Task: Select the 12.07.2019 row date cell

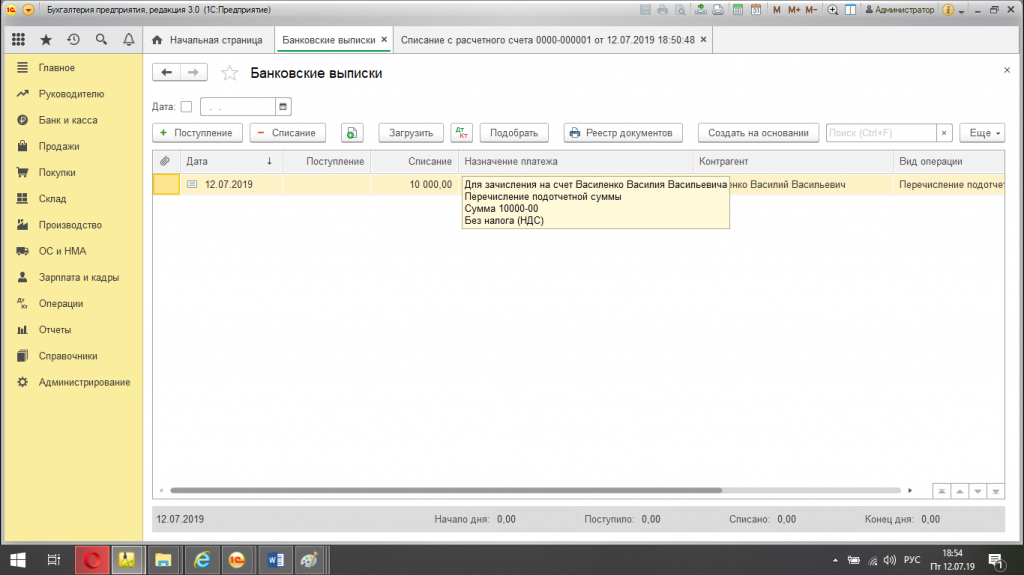Action: tap(231, 184)
